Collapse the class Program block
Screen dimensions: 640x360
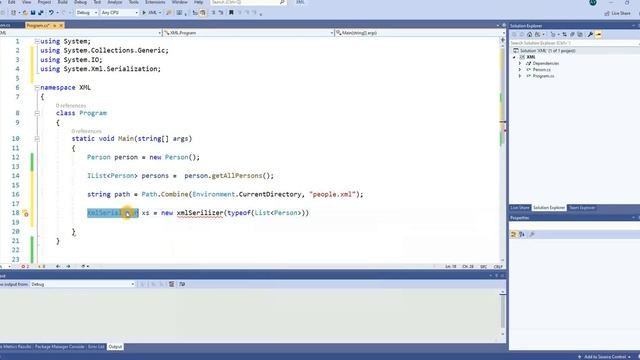(37, 113)
